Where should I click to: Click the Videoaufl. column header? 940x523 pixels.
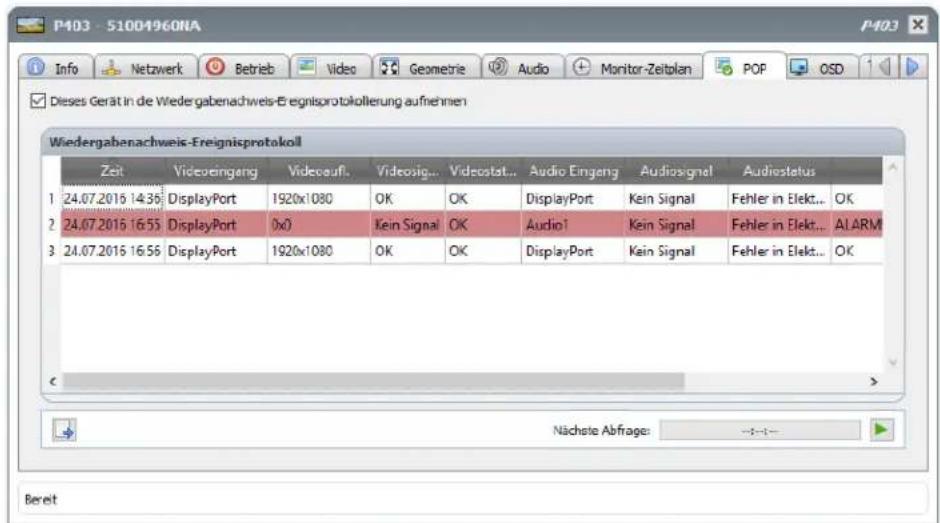click(319, 171)
